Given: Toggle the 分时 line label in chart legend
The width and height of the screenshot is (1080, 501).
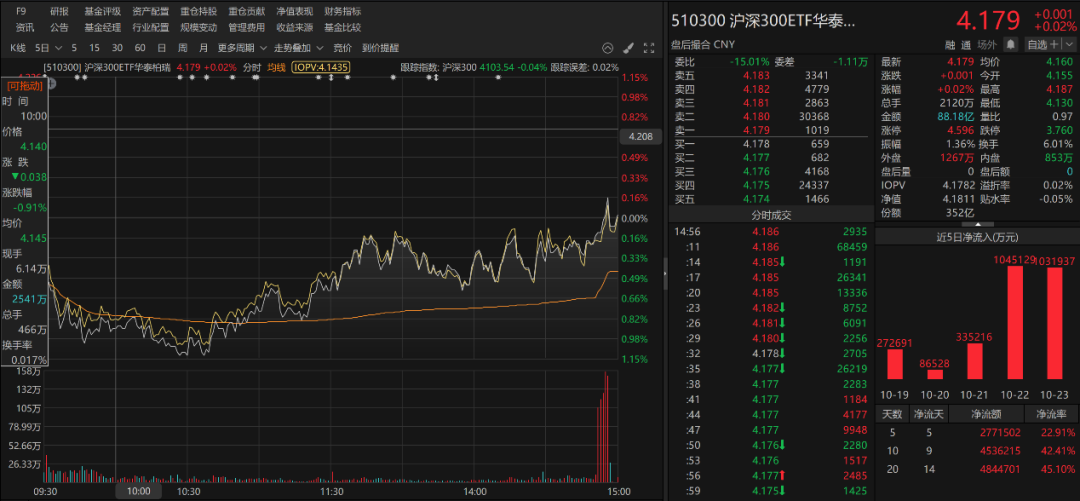Looking at the screenshot, I should point(252,68).
